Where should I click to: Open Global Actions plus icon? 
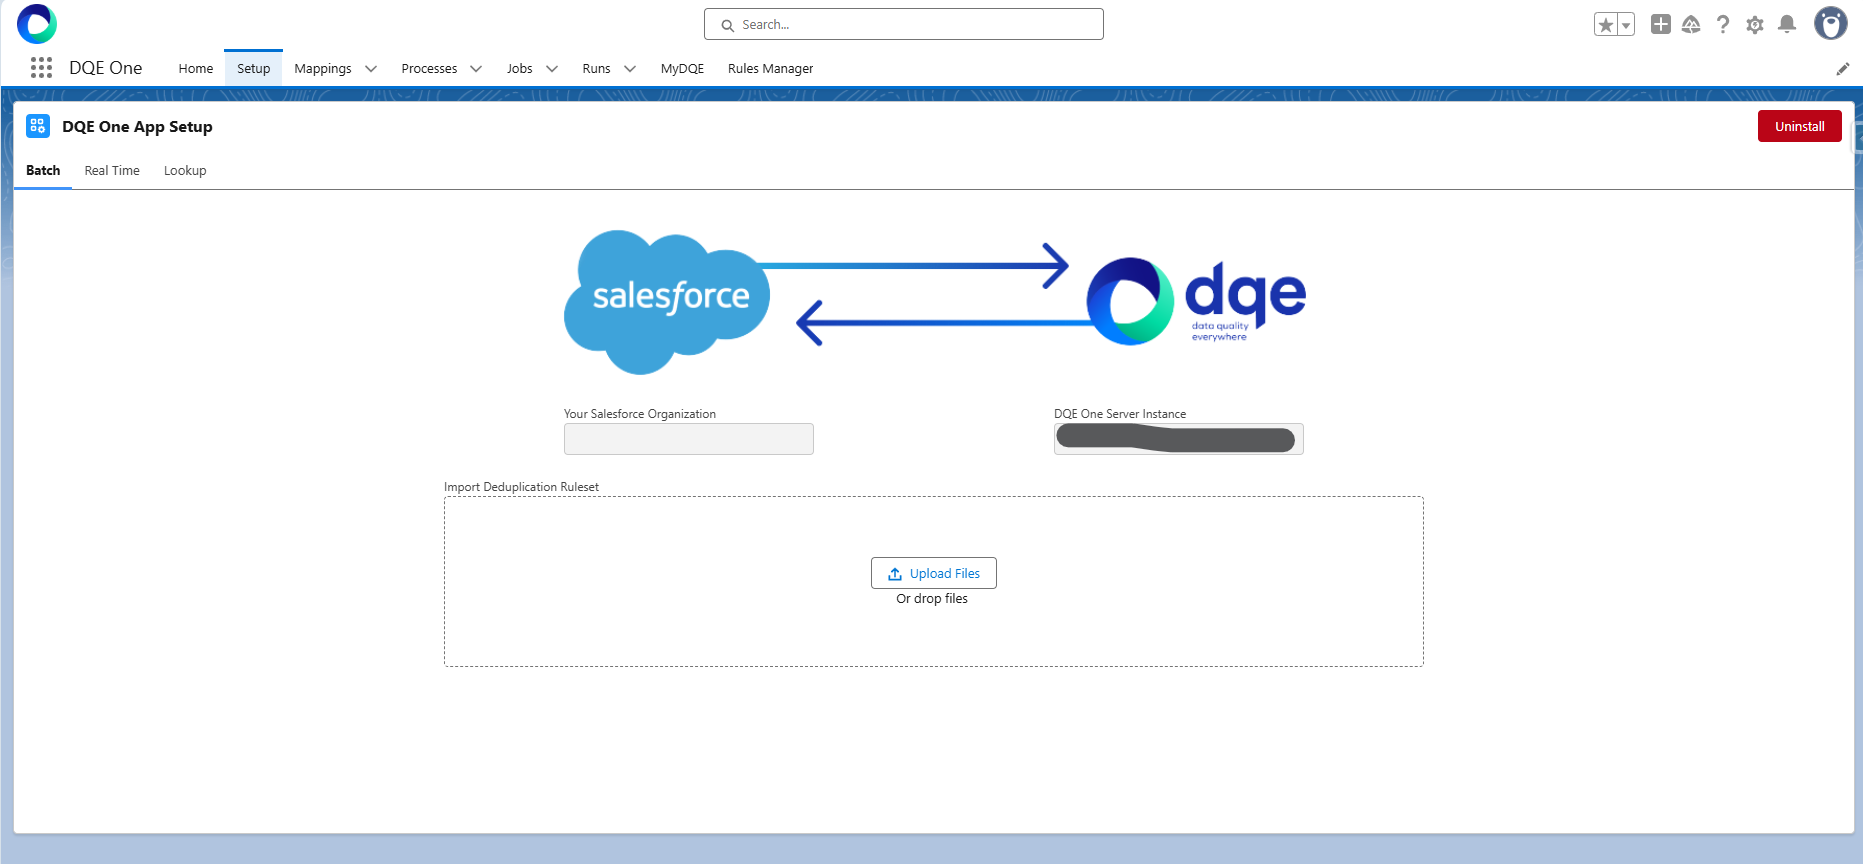pyautogui.click(x=1661, y=24)
